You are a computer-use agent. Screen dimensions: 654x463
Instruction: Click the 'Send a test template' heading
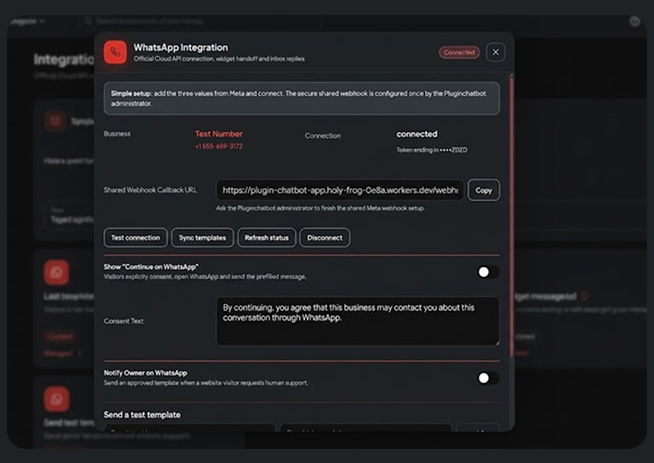142,415
